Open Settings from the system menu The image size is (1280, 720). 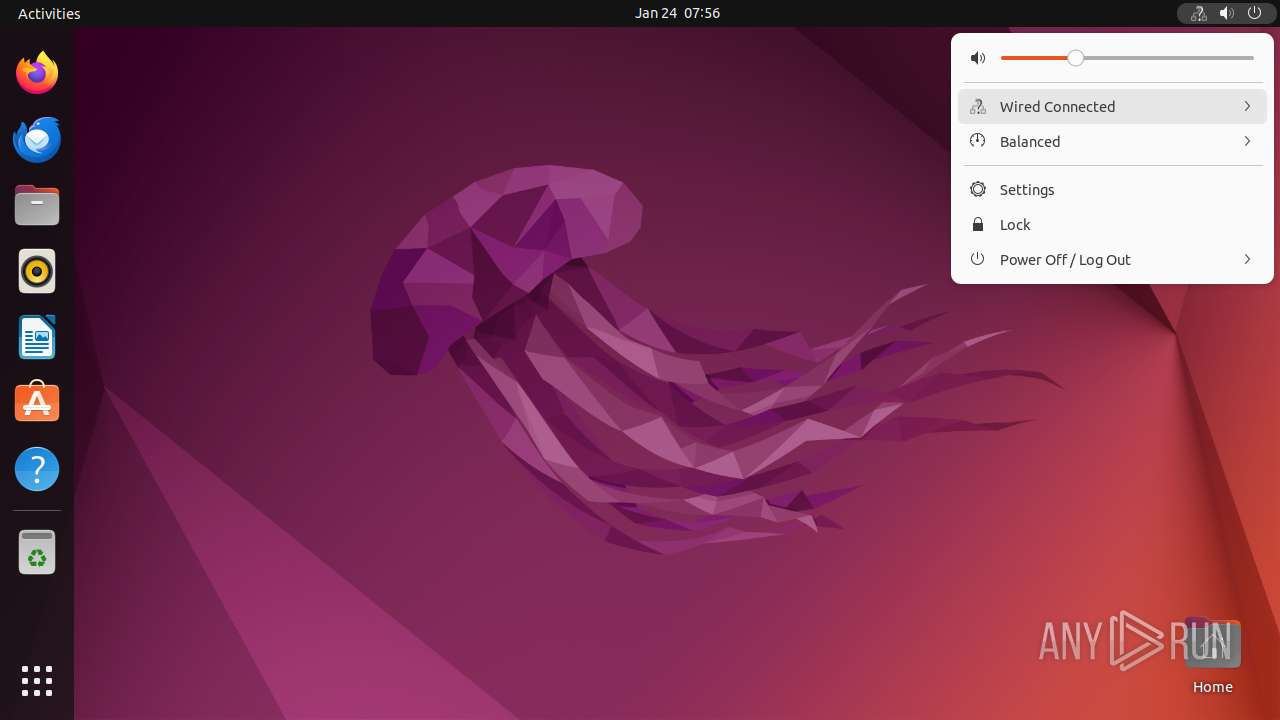tap(1112, 189)
